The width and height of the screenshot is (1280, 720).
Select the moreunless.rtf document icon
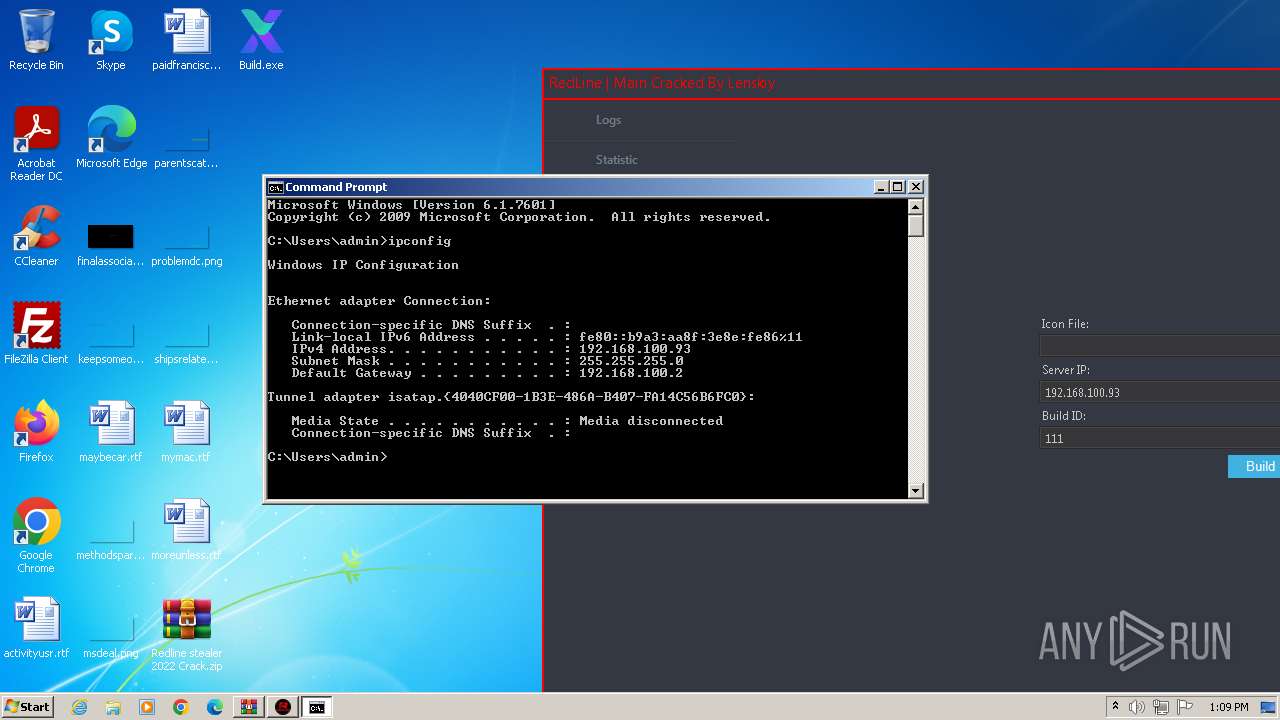186,530
